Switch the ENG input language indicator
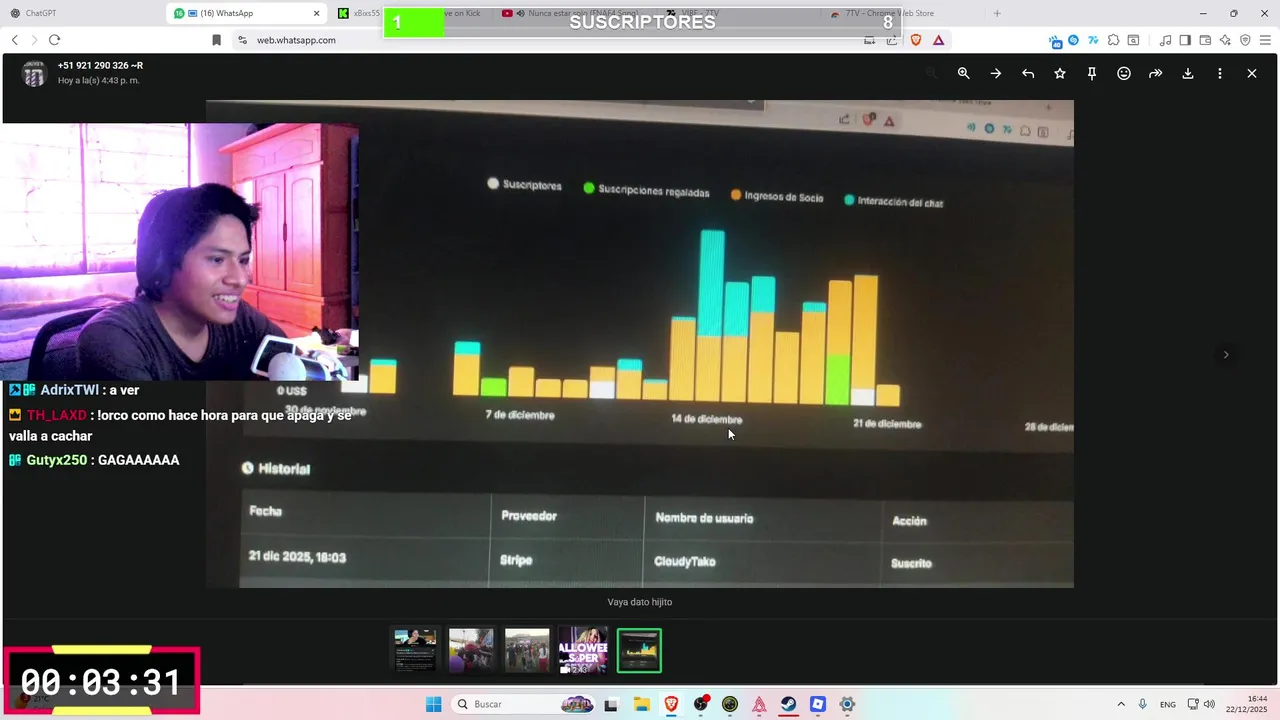Screen dimensions: 1280x720 1167,704
